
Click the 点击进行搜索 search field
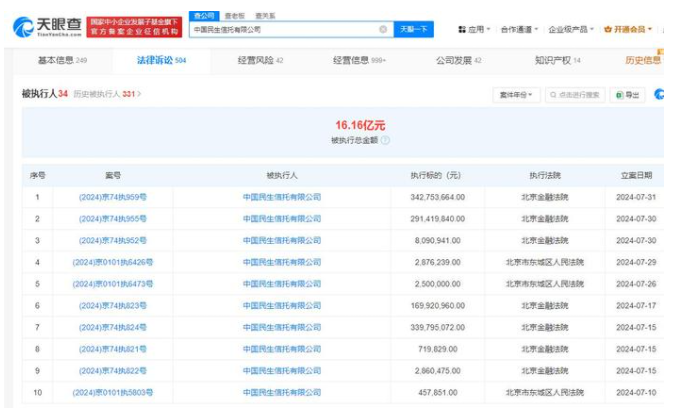pyautogui.click(x=575, y=95)
